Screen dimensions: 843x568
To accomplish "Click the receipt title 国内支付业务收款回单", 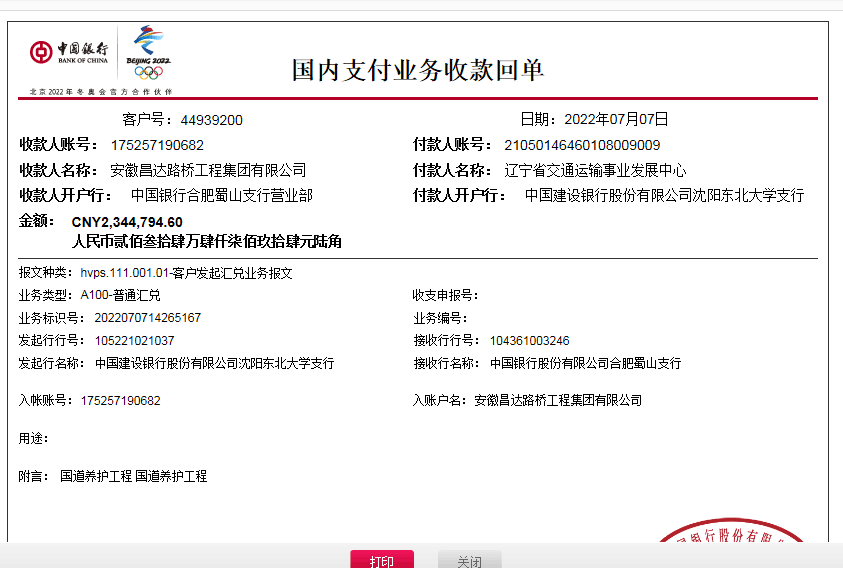I will (x=418, y=69).
